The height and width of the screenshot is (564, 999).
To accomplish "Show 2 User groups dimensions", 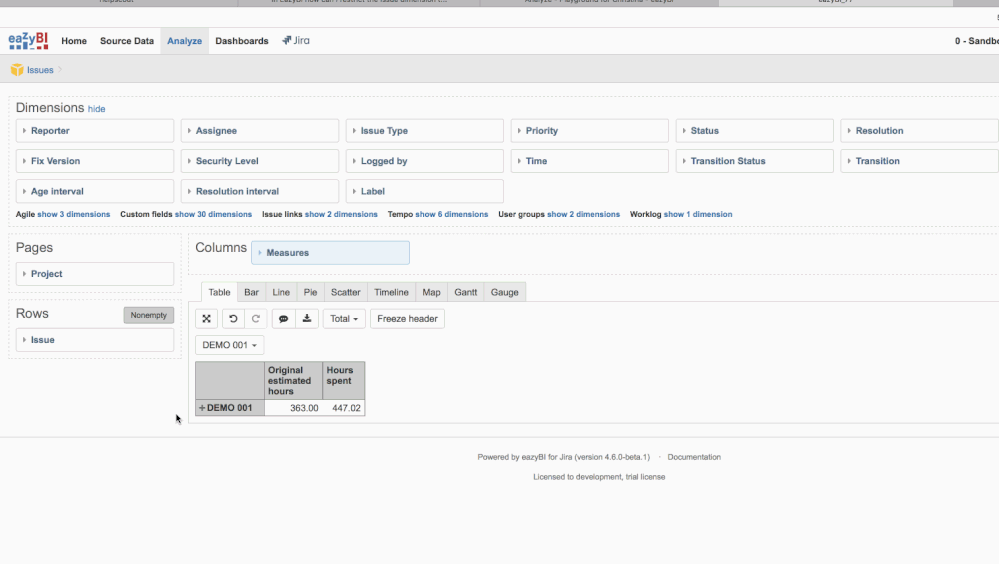I will click(x=584, y=214).
